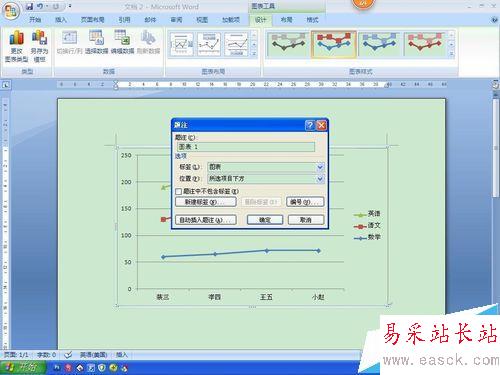Choose the third chart layout thumbnail
The width and height of the screenshot is (500, 375).
point(236,44)
